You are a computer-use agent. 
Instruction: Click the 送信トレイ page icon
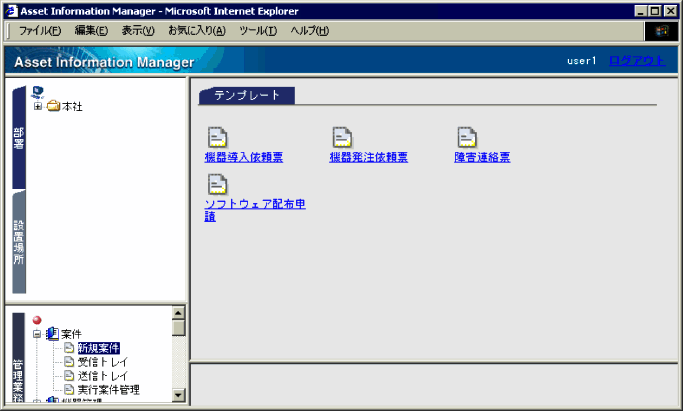coord(69,375)
